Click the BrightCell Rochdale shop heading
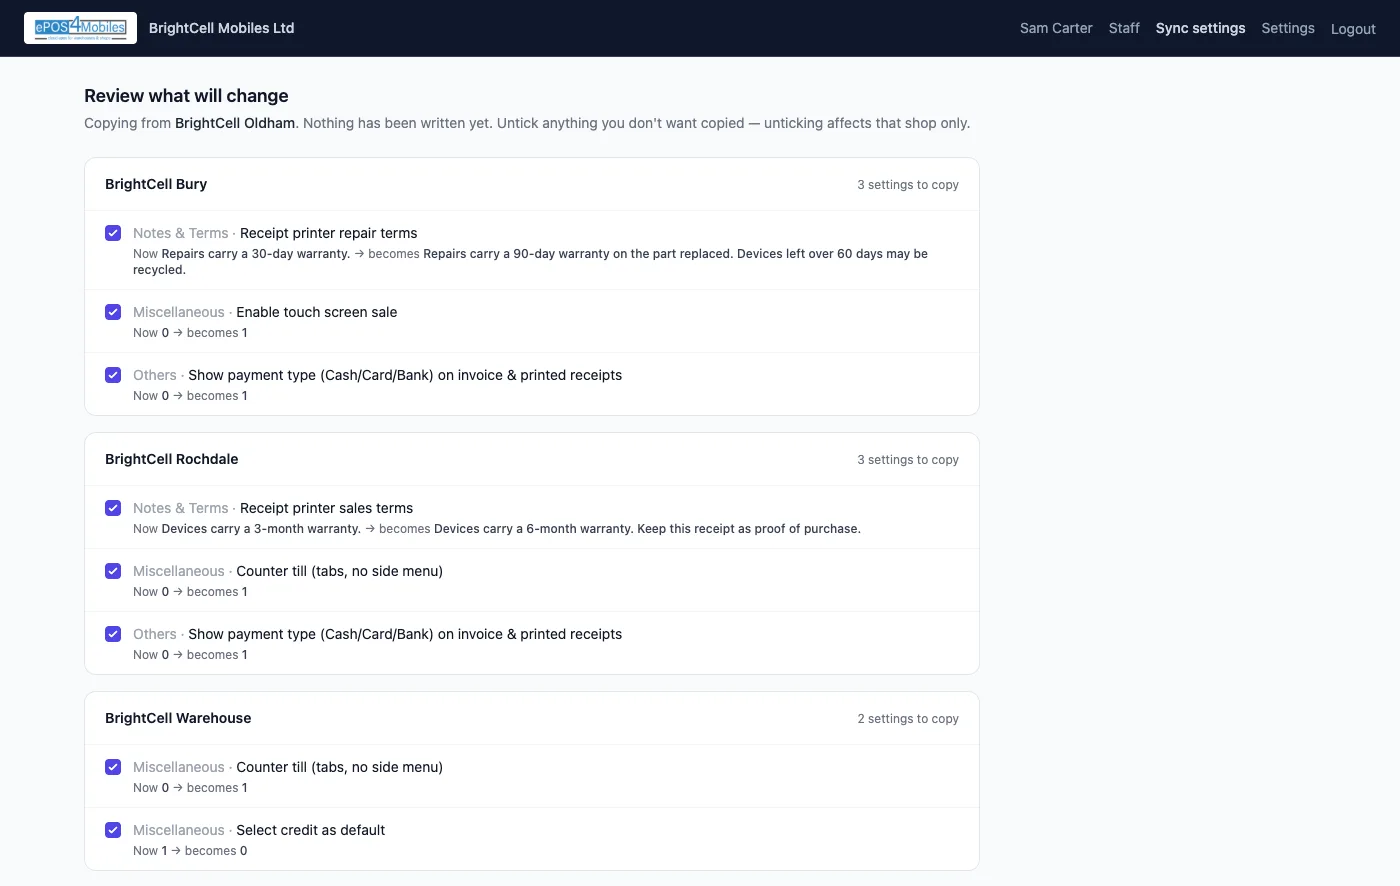This screenshot has height=886, width=1400. (x=172, y=459)
